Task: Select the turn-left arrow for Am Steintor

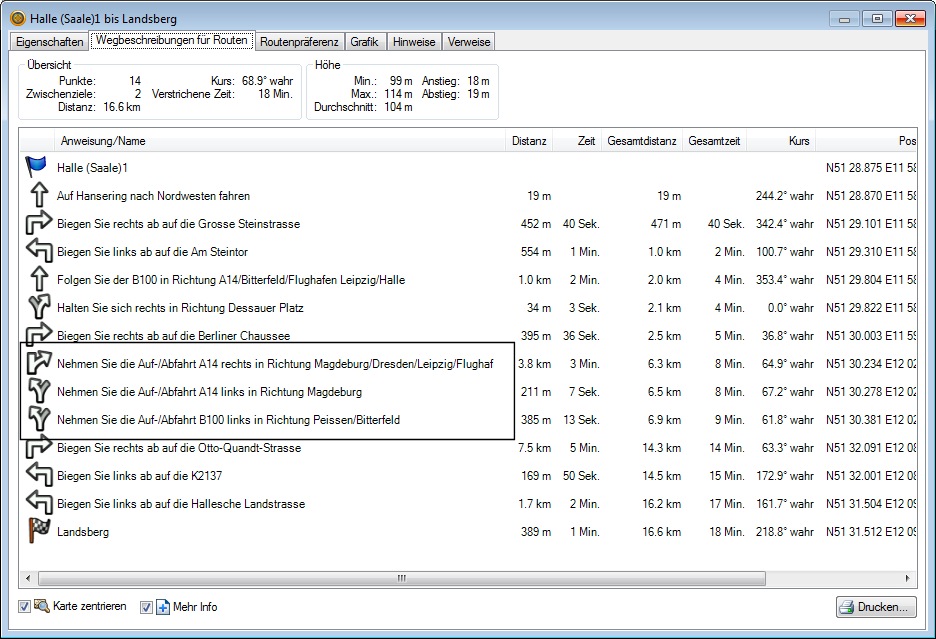Action: [37, 252]
